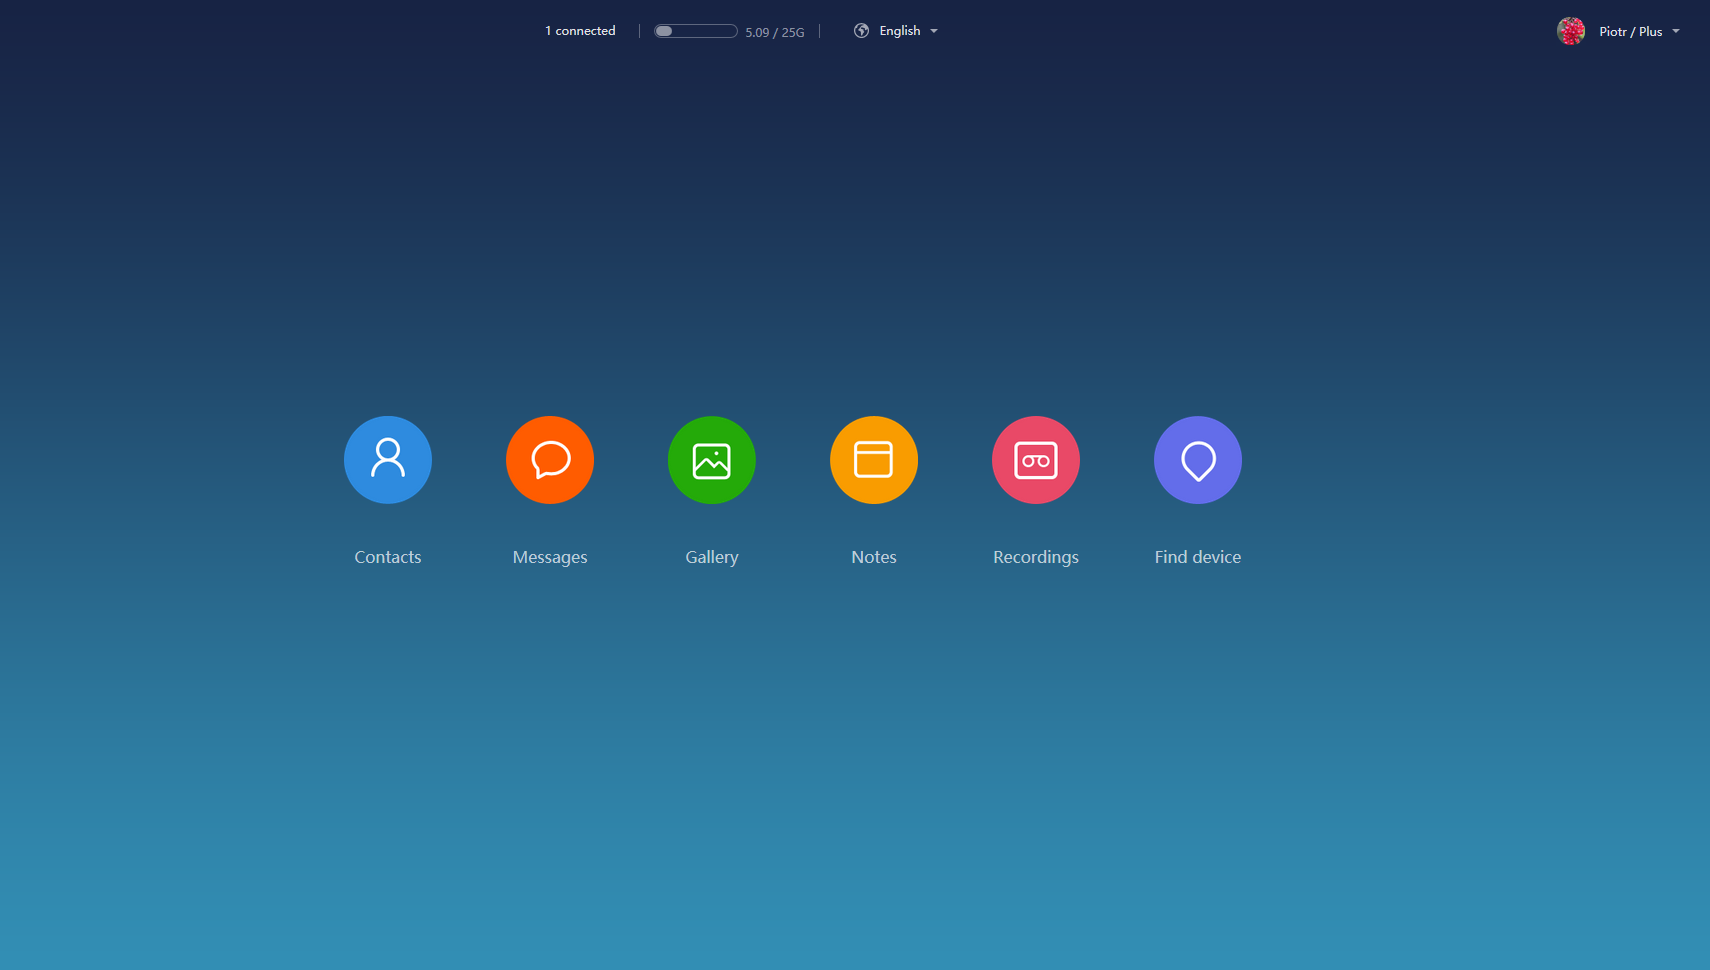Open the yellow Notes icon
The width and height of the screenshot is (1710, 970).
pyautogui.click(x=874, y=460)
